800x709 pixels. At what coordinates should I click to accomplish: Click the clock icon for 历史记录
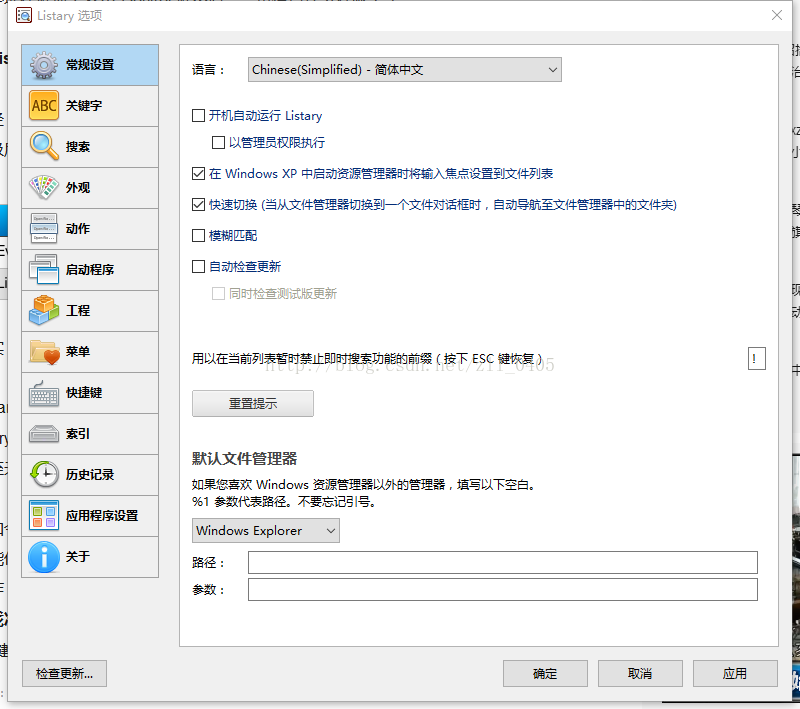pos(44,474)
